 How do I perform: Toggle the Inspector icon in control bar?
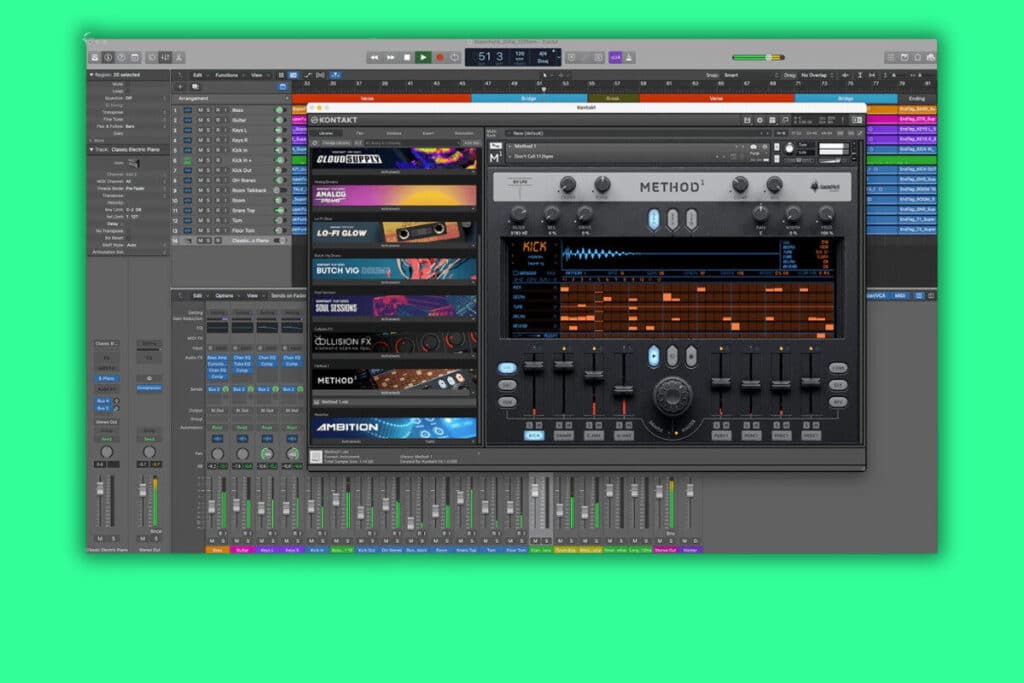pos(108,57)
